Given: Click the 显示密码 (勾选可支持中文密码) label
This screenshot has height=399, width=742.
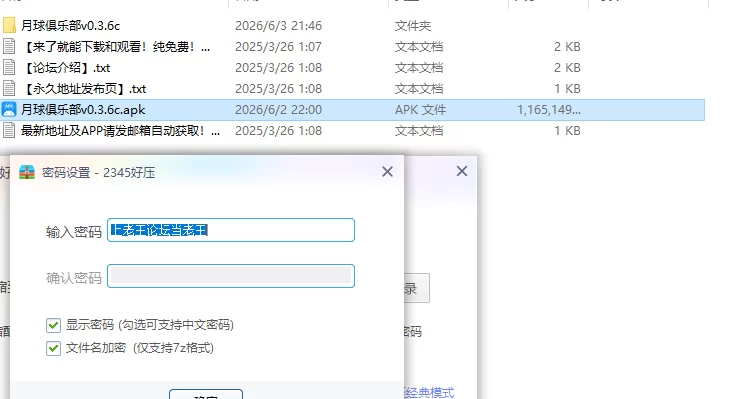Looking at the screenshot, I should click(x=150, y=325).
